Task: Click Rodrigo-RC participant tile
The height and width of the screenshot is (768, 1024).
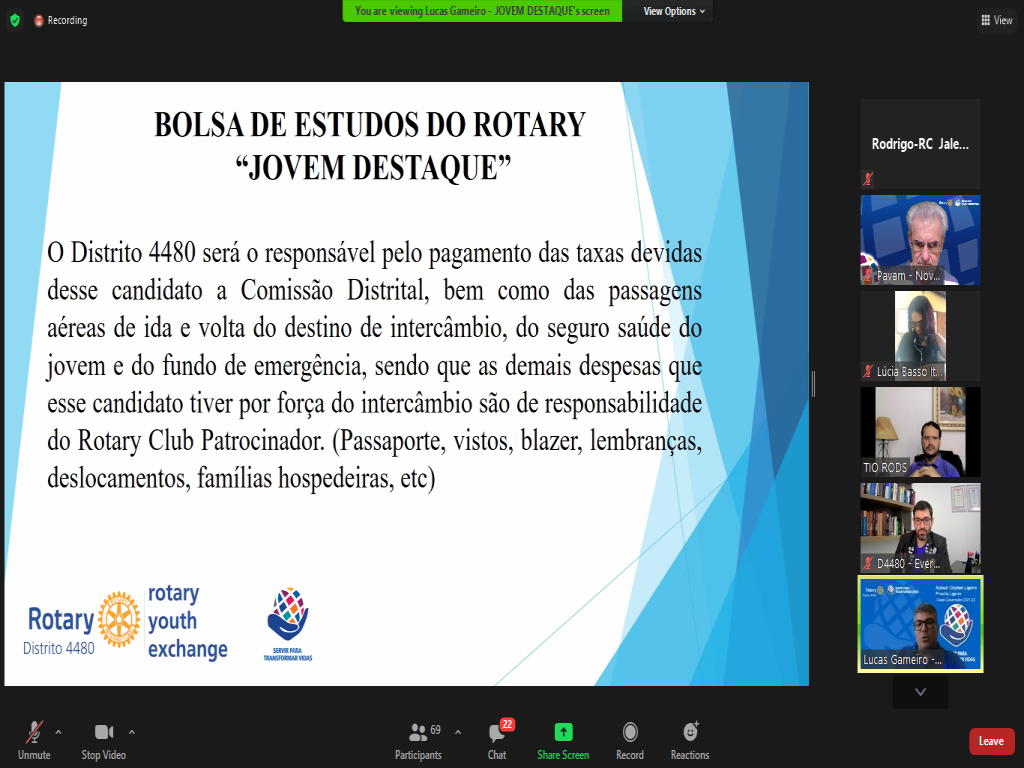Action: point(920,144)
